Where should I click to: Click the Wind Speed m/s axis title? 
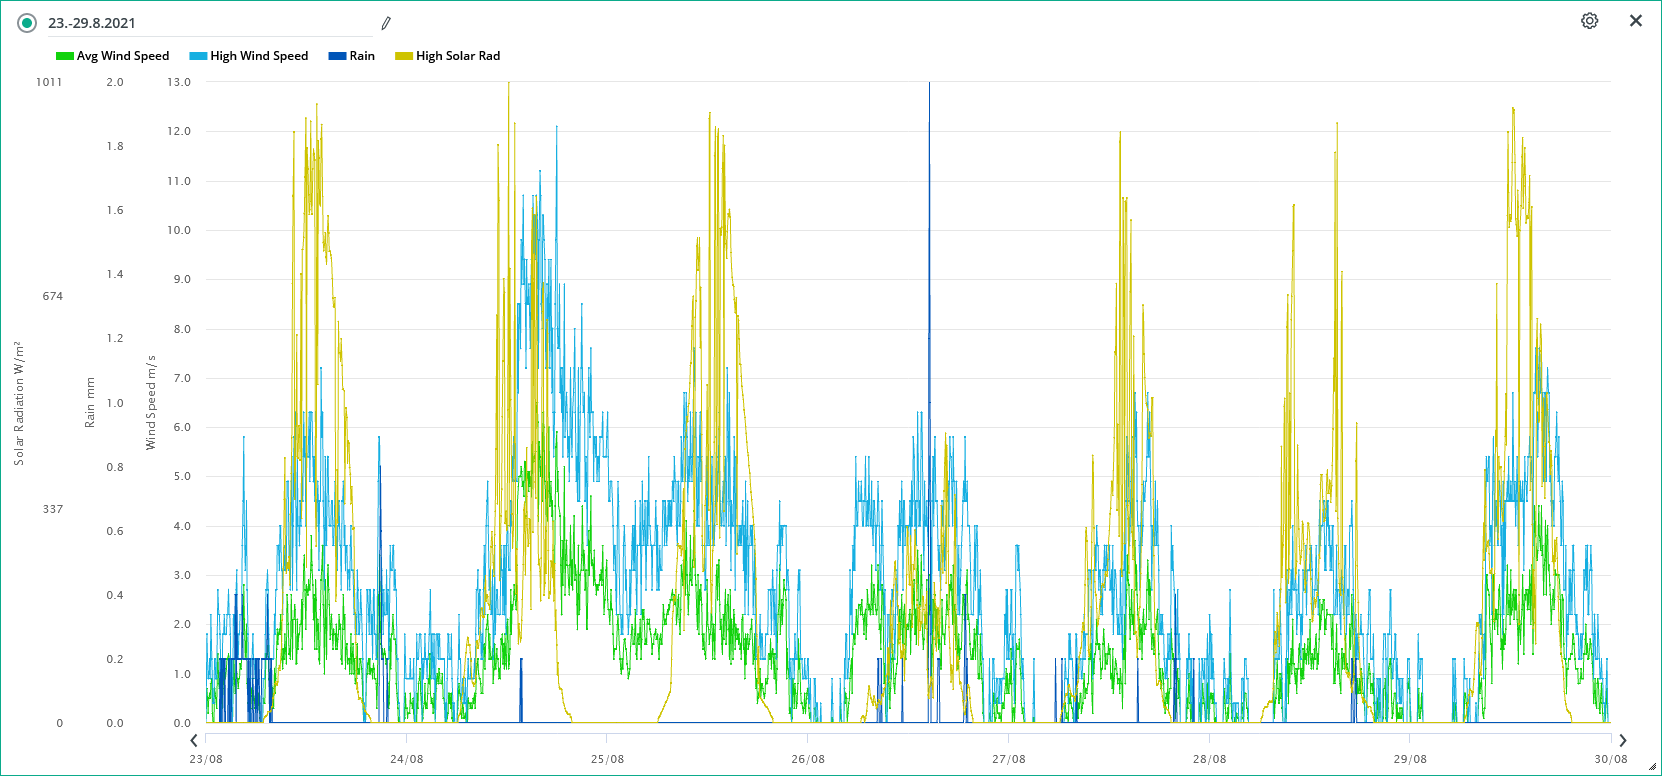(152, 402)
